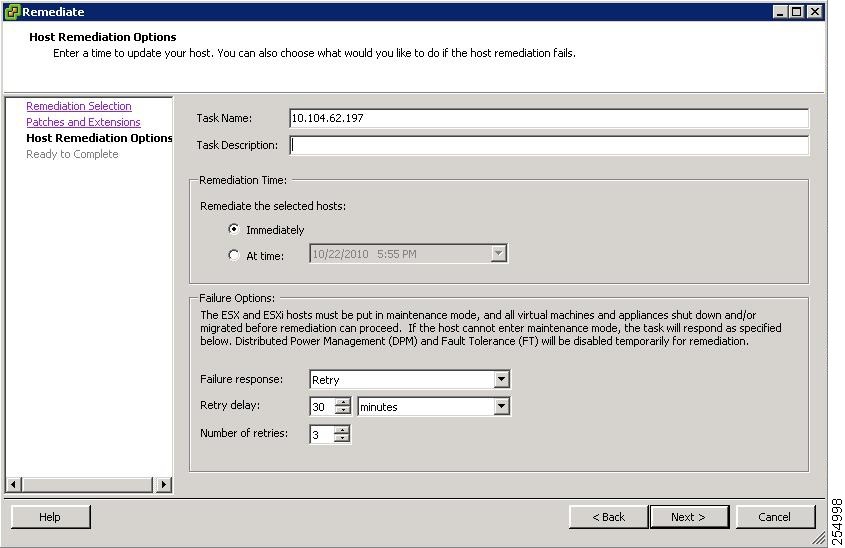Click the sidebar scroll left arrow
This screenshot has width=845, height=548.
pyautogui.click(x=14, y=484)
